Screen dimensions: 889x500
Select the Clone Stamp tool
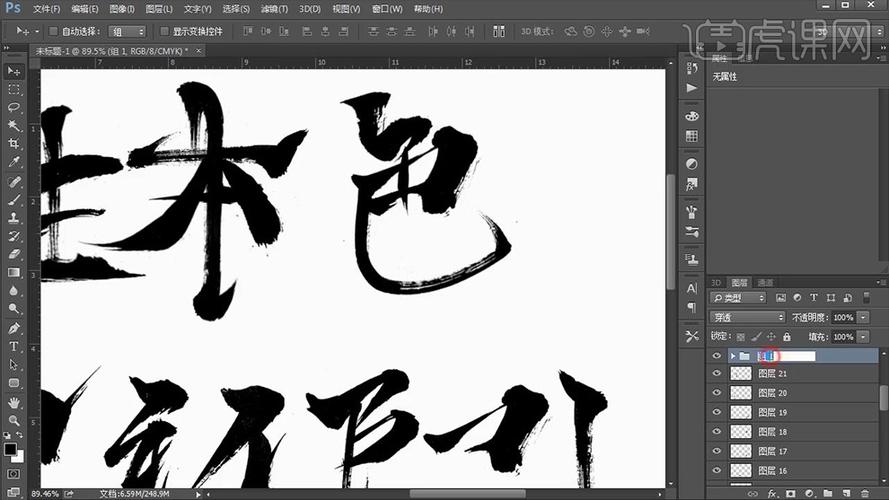14,218
